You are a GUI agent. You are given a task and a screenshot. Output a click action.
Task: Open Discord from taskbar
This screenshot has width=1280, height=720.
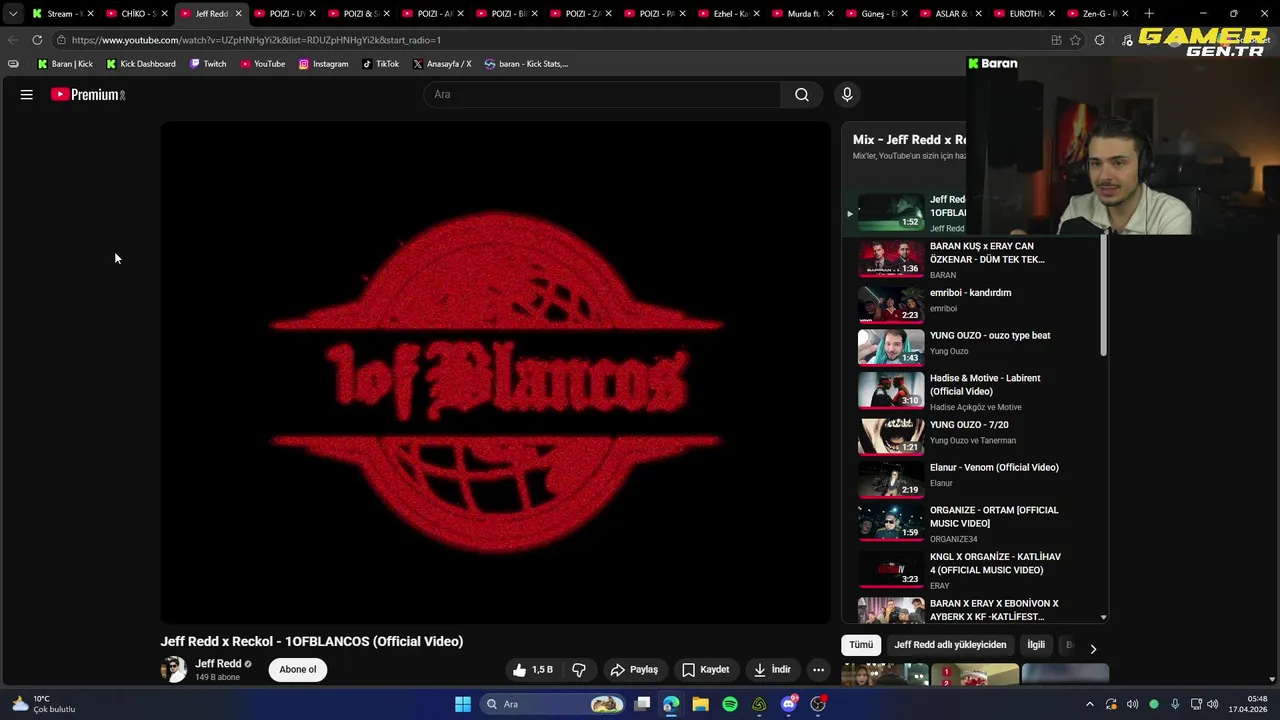[x=789, y=704]
